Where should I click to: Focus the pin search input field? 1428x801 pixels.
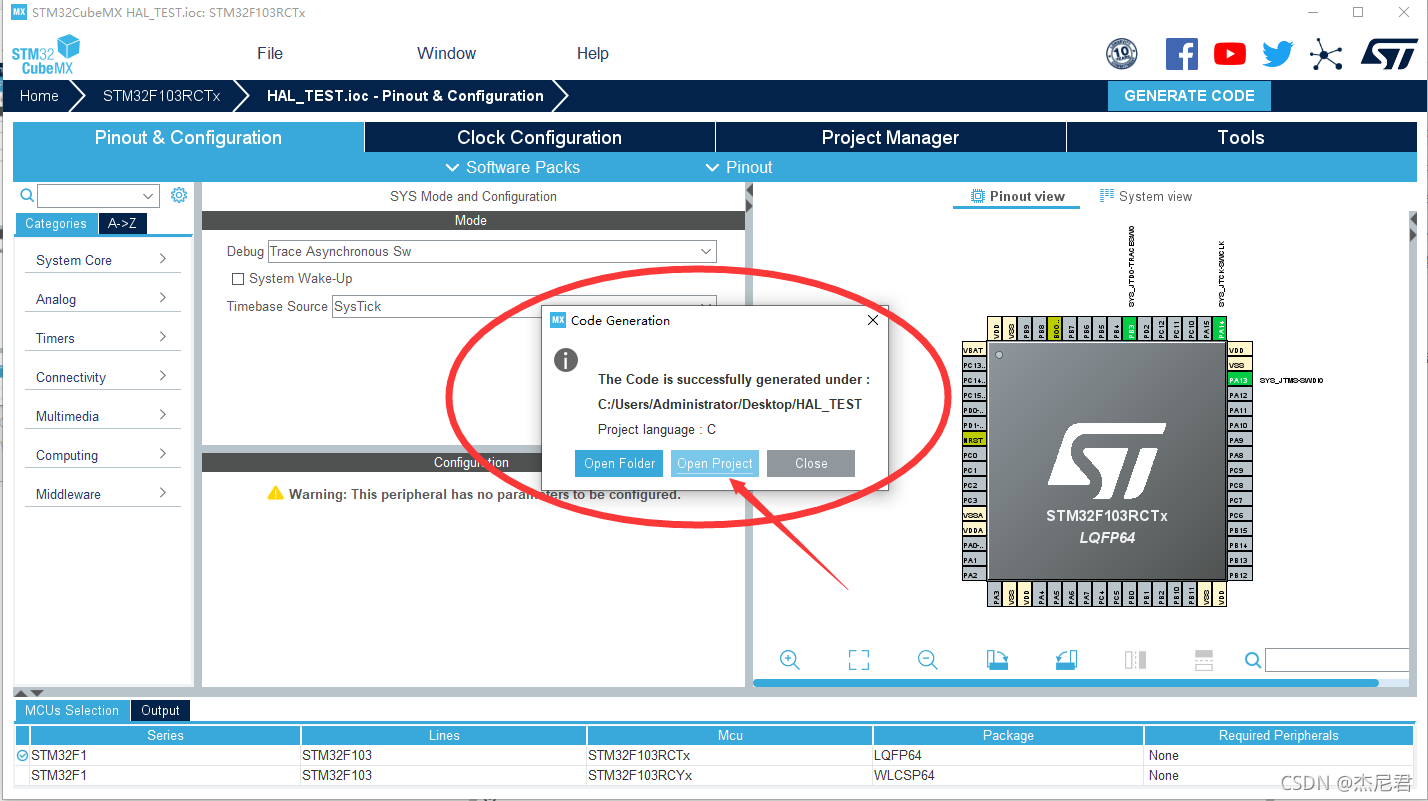1336,660
